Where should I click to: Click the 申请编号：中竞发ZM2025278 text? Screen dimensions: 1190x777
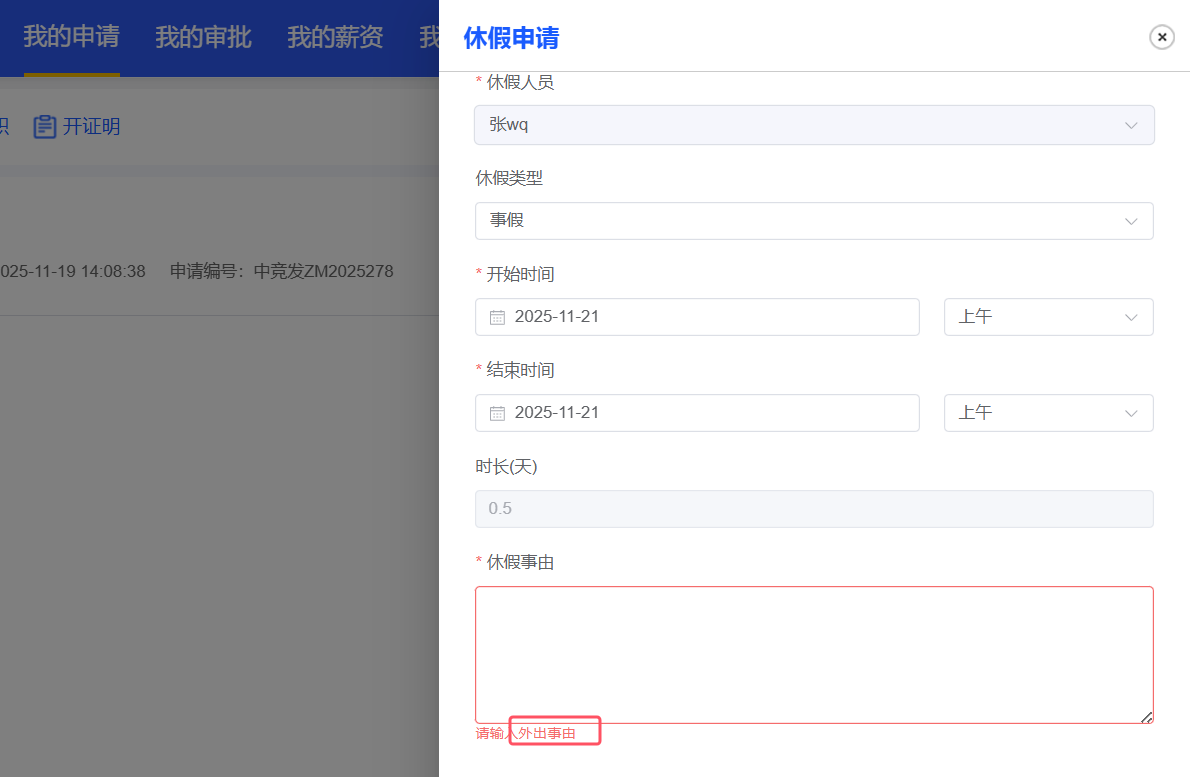(282, 272)
